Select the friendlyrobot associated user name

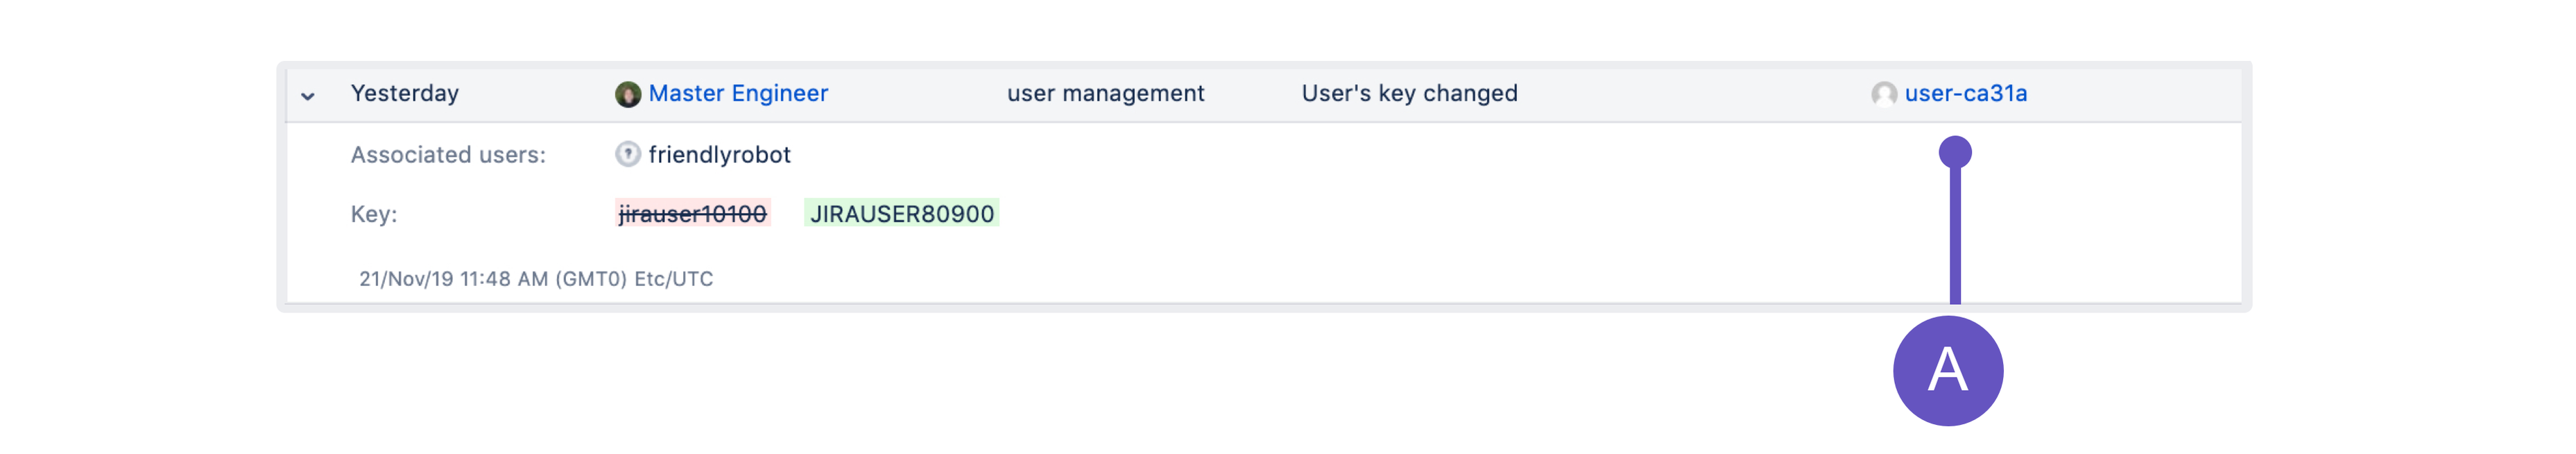pos(719,154)
